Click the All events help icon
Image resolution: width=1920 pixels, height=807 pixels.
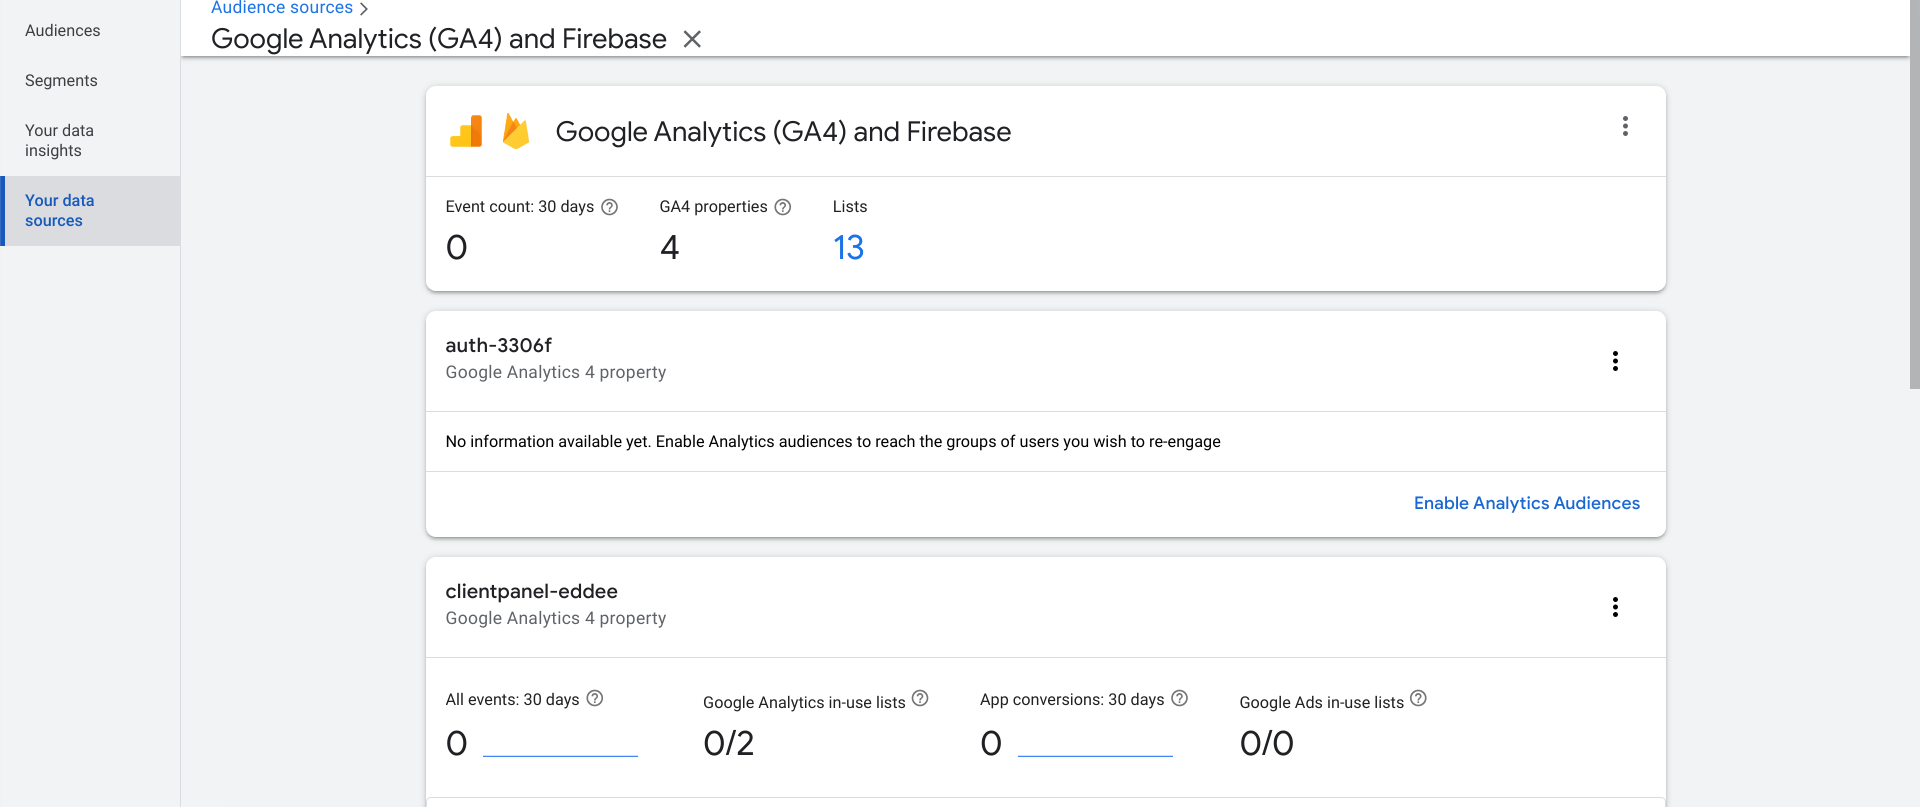tap(595, 699)
